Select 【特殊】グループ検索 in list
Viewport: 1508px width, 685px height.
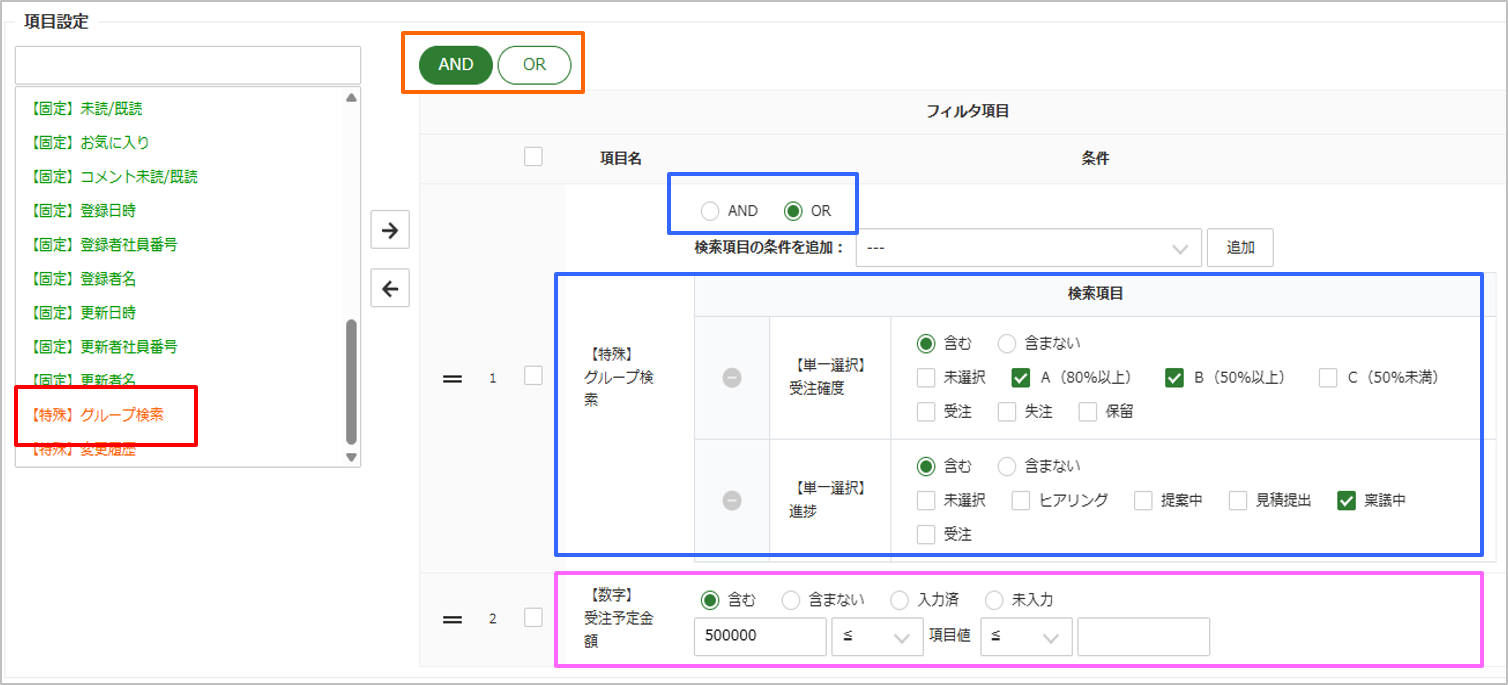pos(97,414)
